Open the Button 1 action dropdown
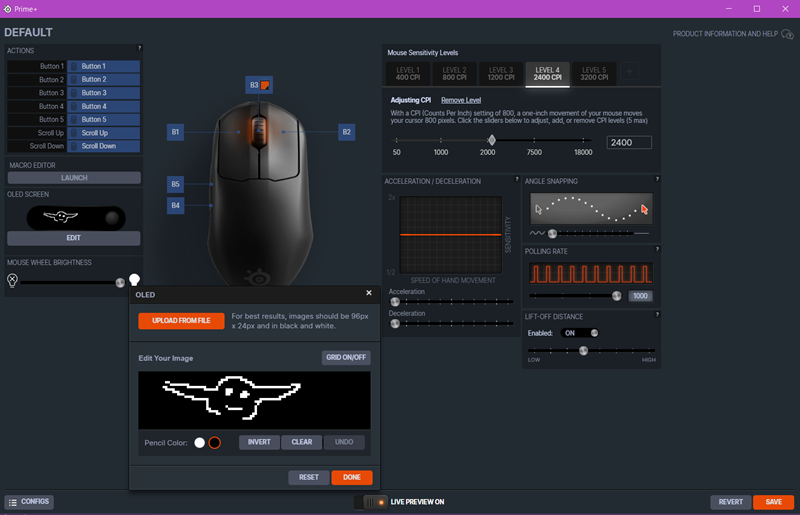800x515 pixels. click(104, 66)
